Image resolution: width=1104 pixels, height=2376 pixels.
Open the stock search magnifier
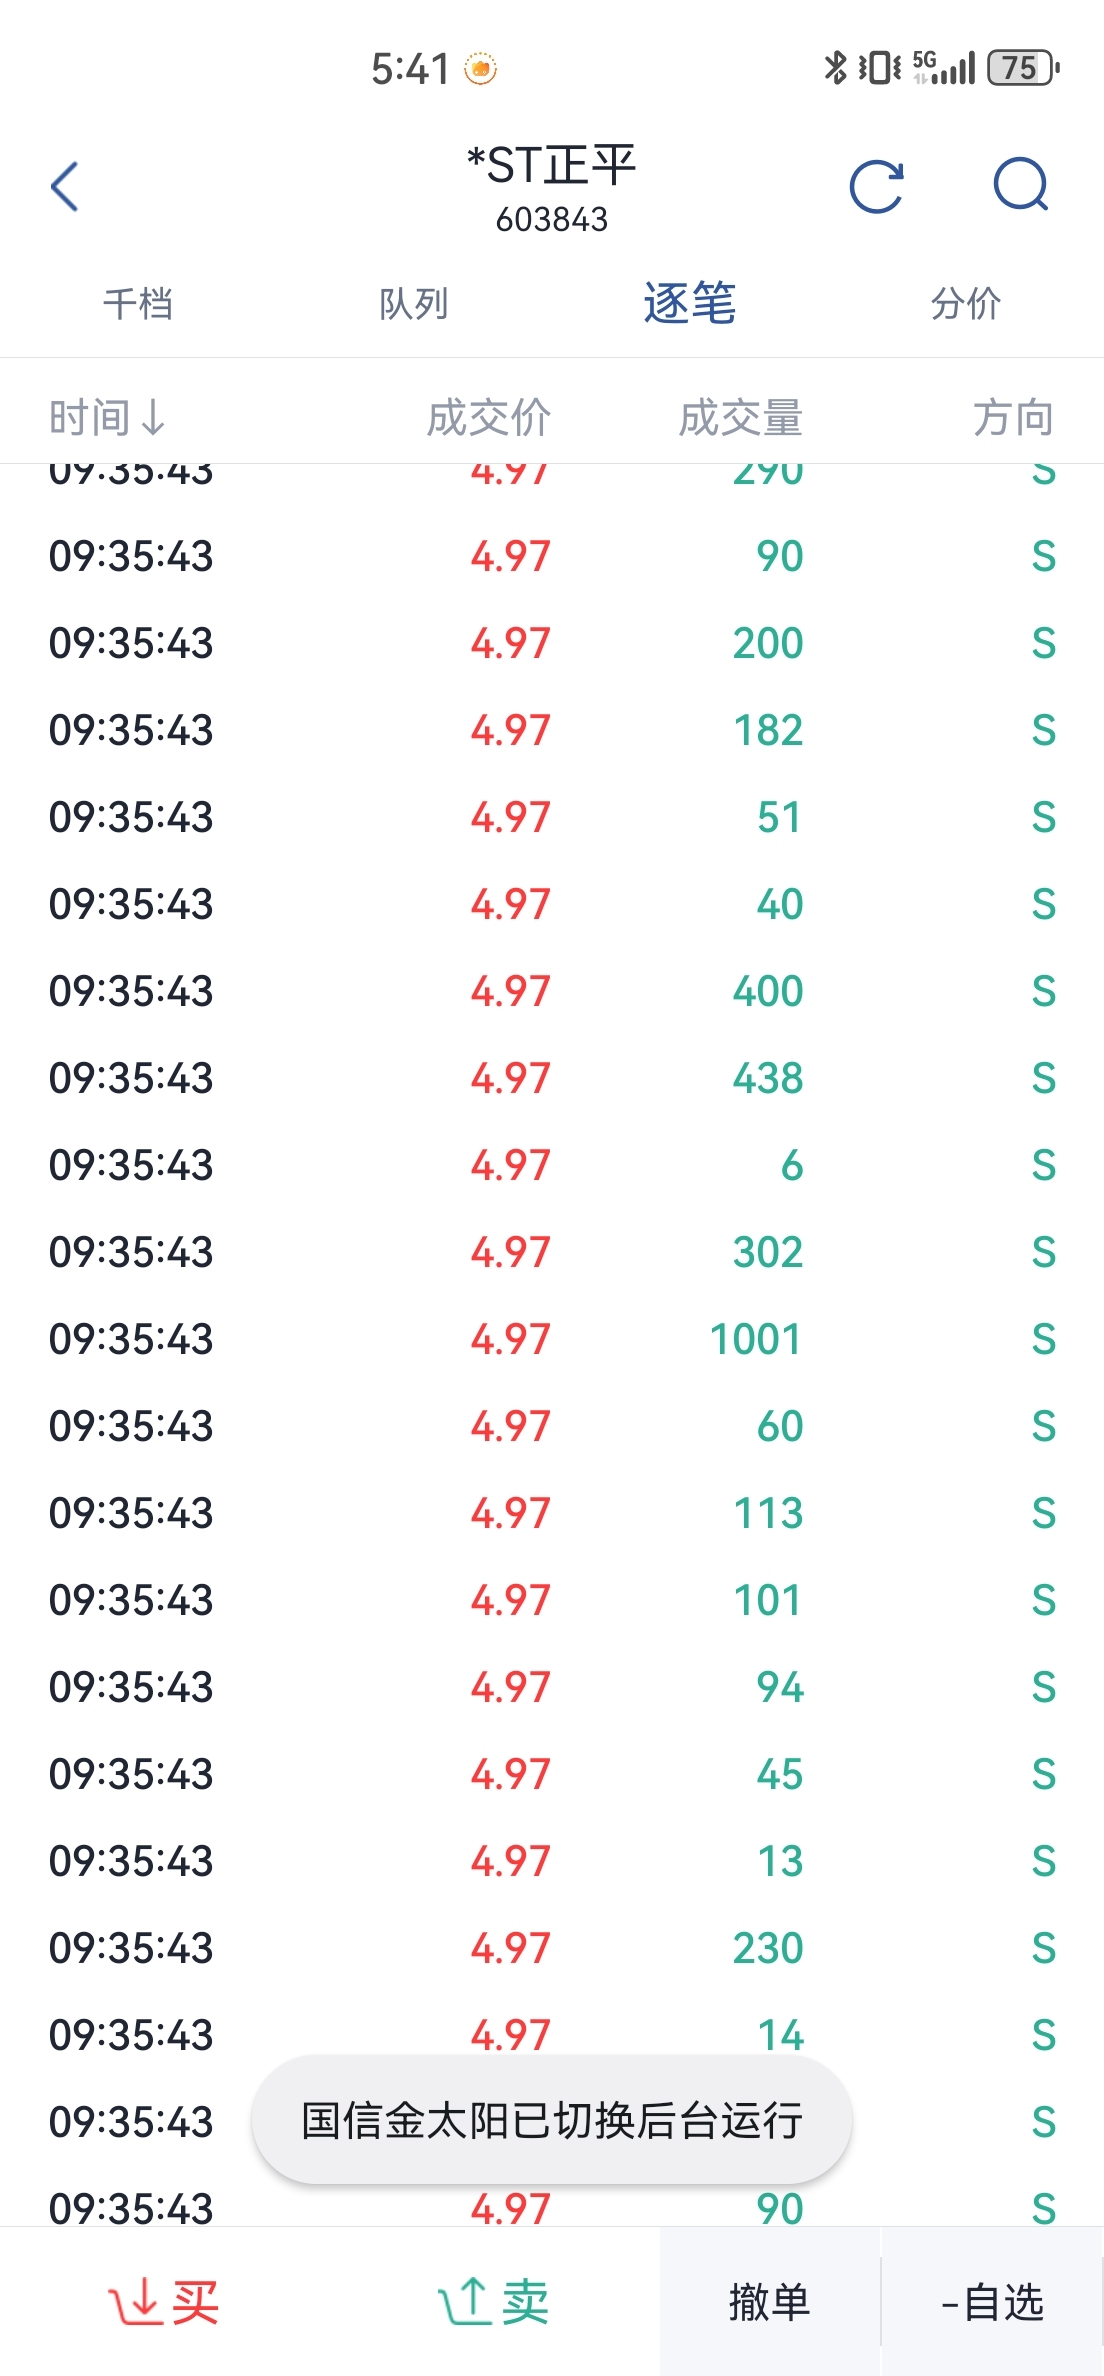click(x=1021, y=185)
